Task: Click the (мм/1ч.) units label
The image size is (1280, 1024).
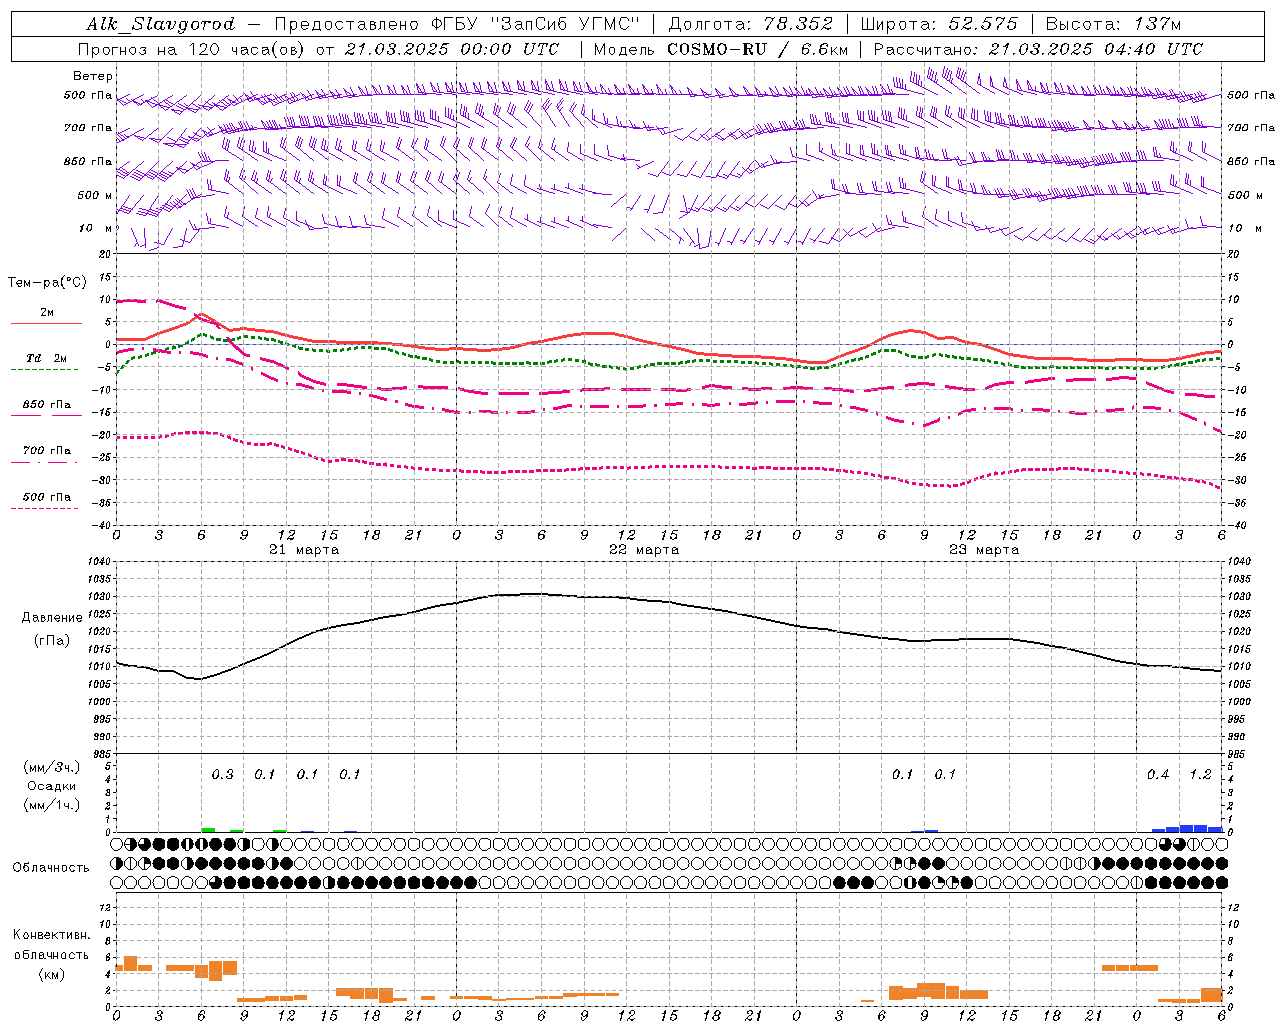Action: click(52, 805)
